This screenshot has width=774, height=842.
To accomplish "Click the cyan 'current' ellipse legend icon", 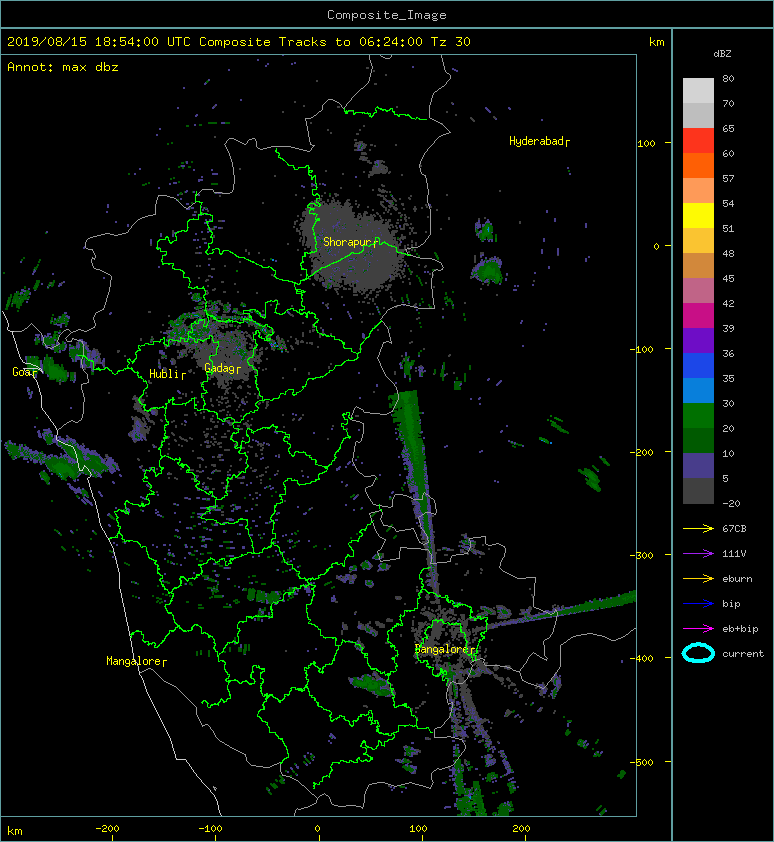I will pos(698,654).
